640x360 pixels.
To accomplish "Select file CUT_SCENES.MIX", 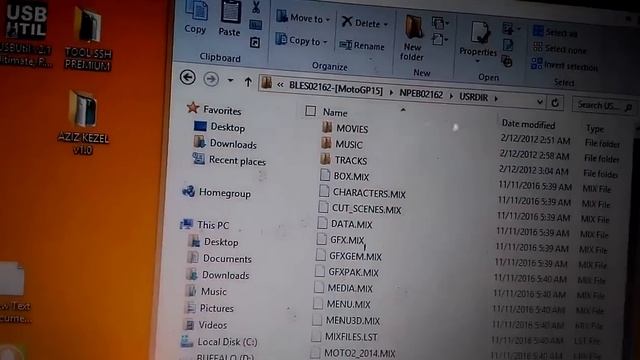I will tap(366, 209).
